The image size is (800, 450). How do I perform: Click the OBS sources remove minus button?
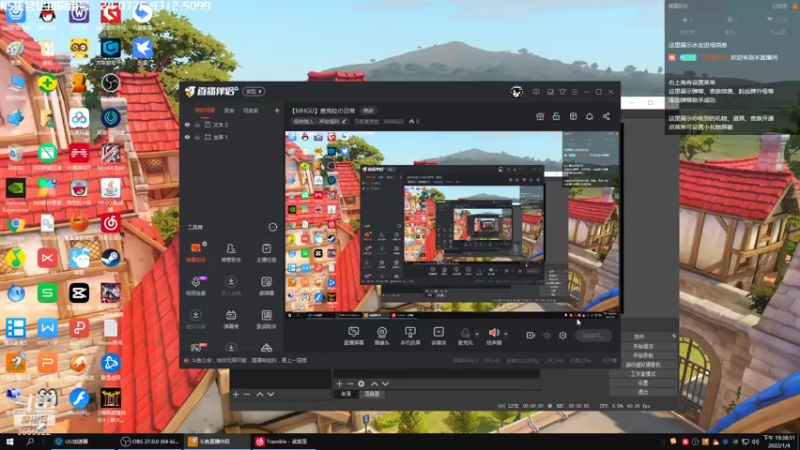click(x=350, y=384)
